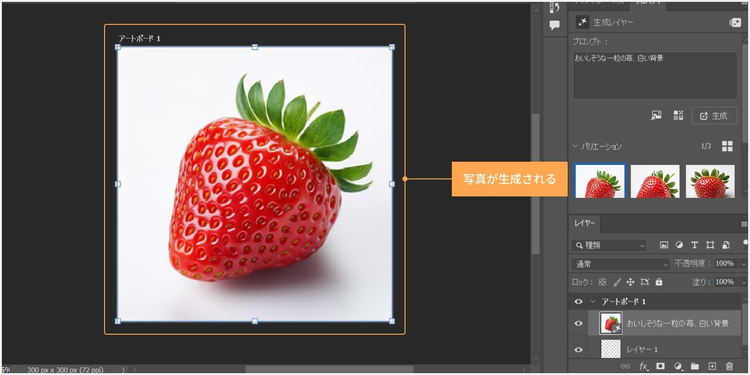Open the 不透明度 opacity slider arrow
Viewport: 750px width, 375px height.
[743, 264]
